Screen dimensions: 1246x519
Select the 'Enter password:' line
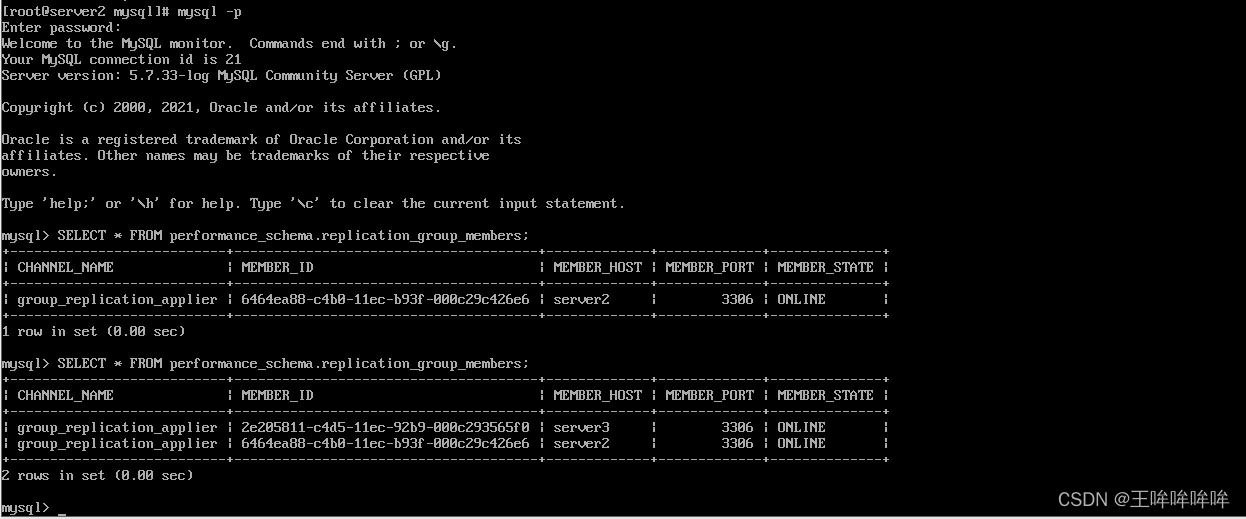(x=61, y=28)
